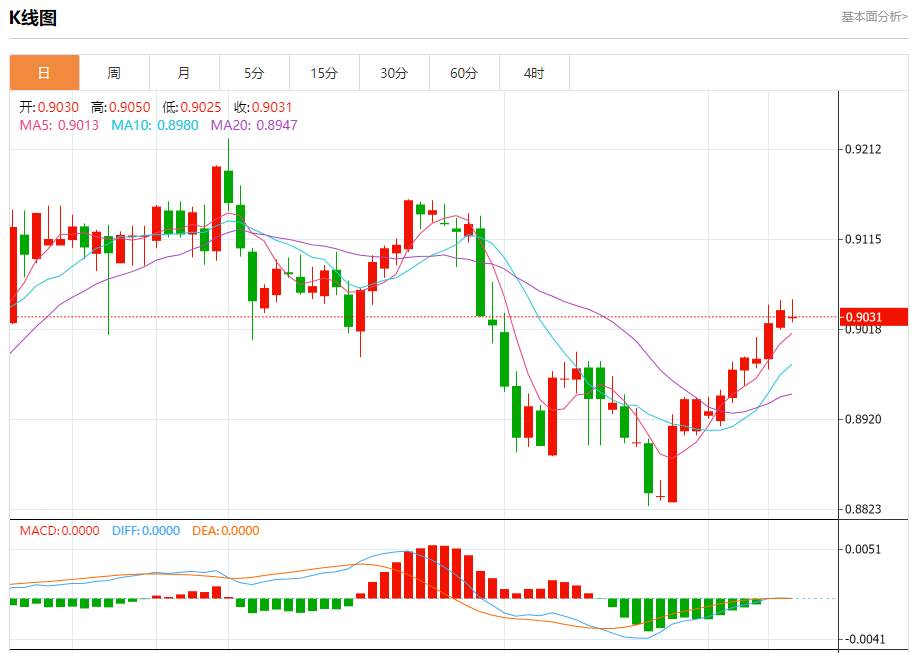
Task: Select the 日 daily chart tab
Action: click(x=44, y=73)
